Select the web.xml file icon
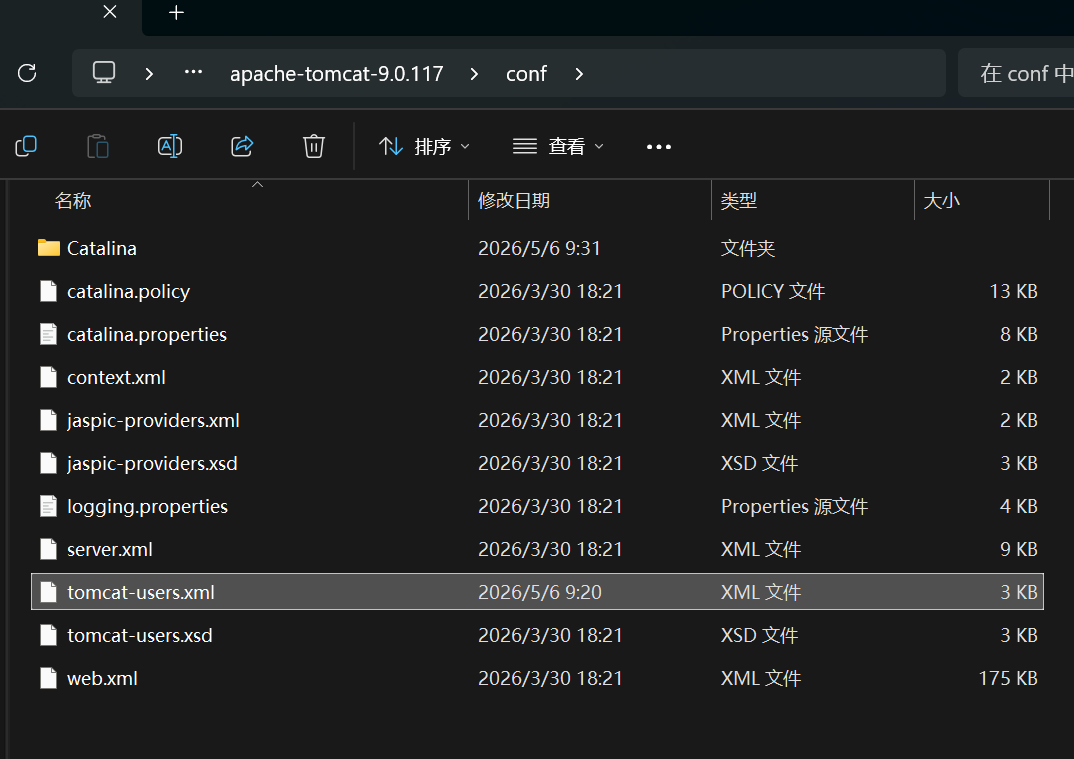This screenshot has width=1074, height=759. (49, 678)
